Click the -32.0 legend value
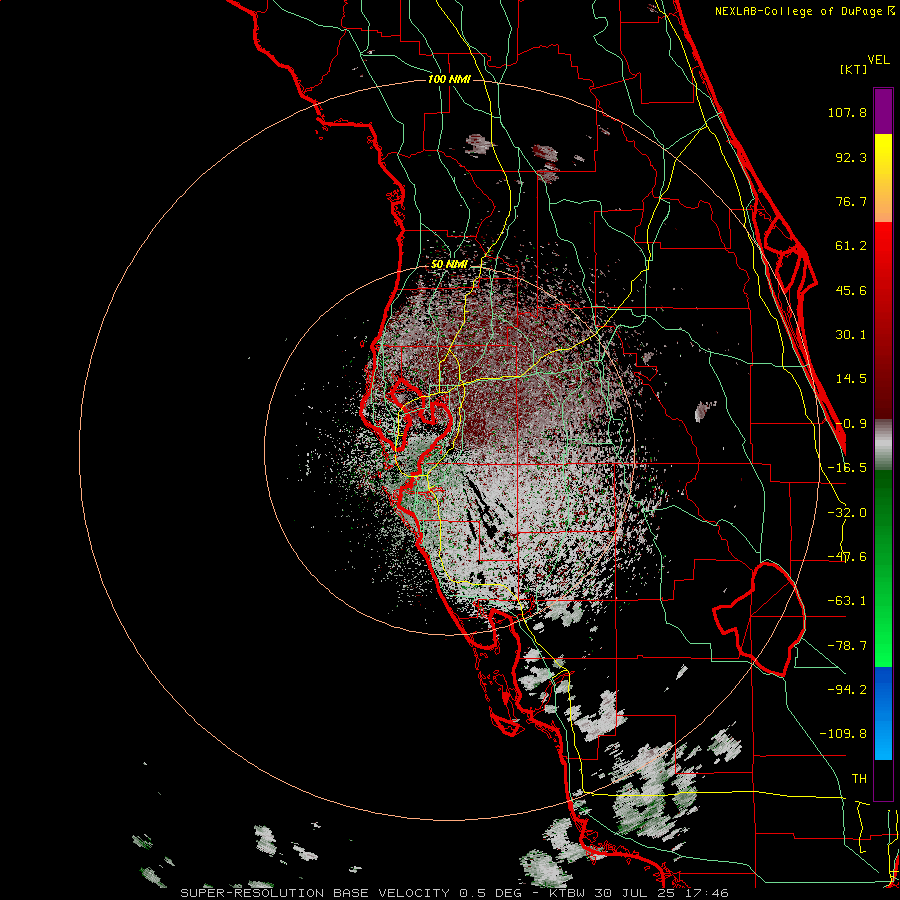The width and height of the screenshot is (900, 900). coord(847,513)
